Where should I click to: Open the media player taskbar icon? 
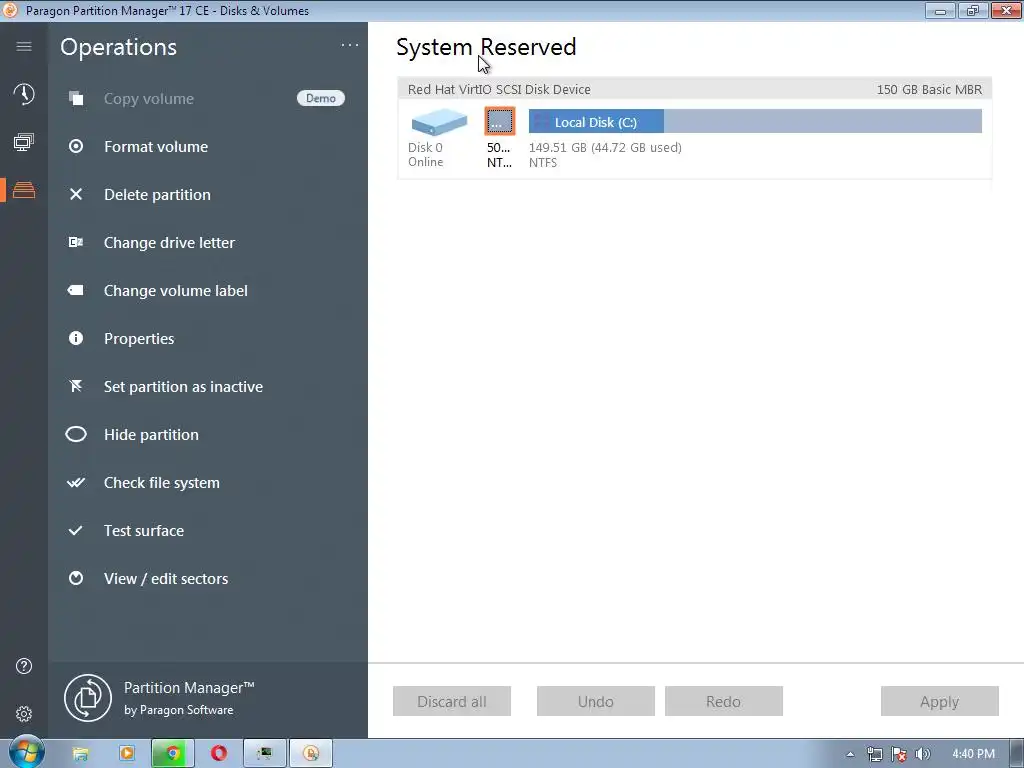(127, 754)
